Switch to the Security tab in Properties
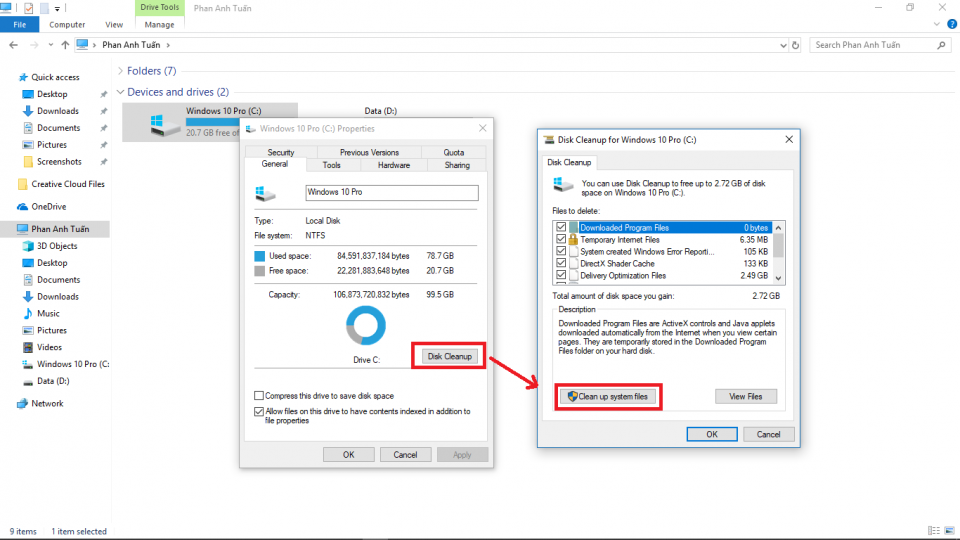This screenshot has height=540, width=960. (280, 152)
